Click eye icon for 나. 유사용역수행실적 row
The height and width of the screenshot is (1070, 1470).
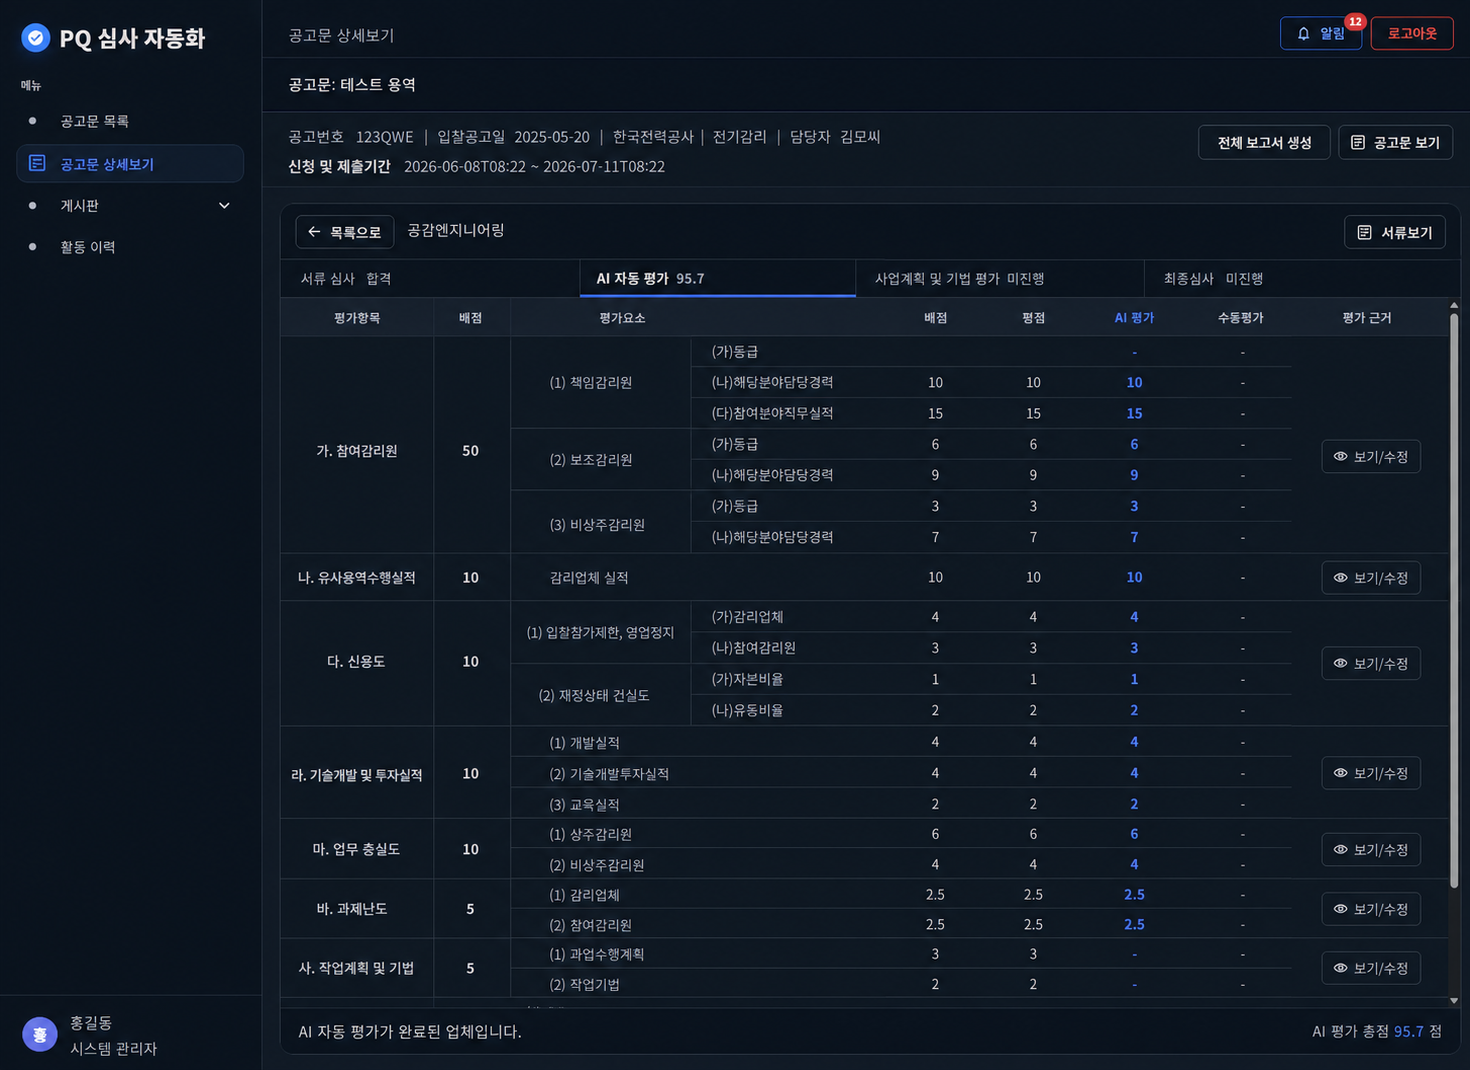(1340, 578)
